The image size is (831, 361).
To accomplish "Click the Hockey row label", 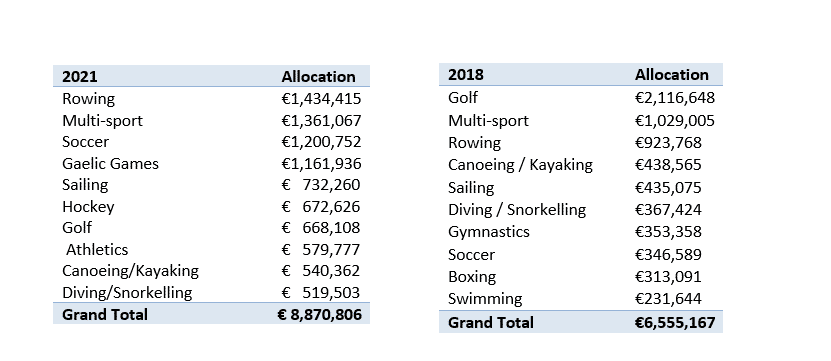I will (88, 206).
